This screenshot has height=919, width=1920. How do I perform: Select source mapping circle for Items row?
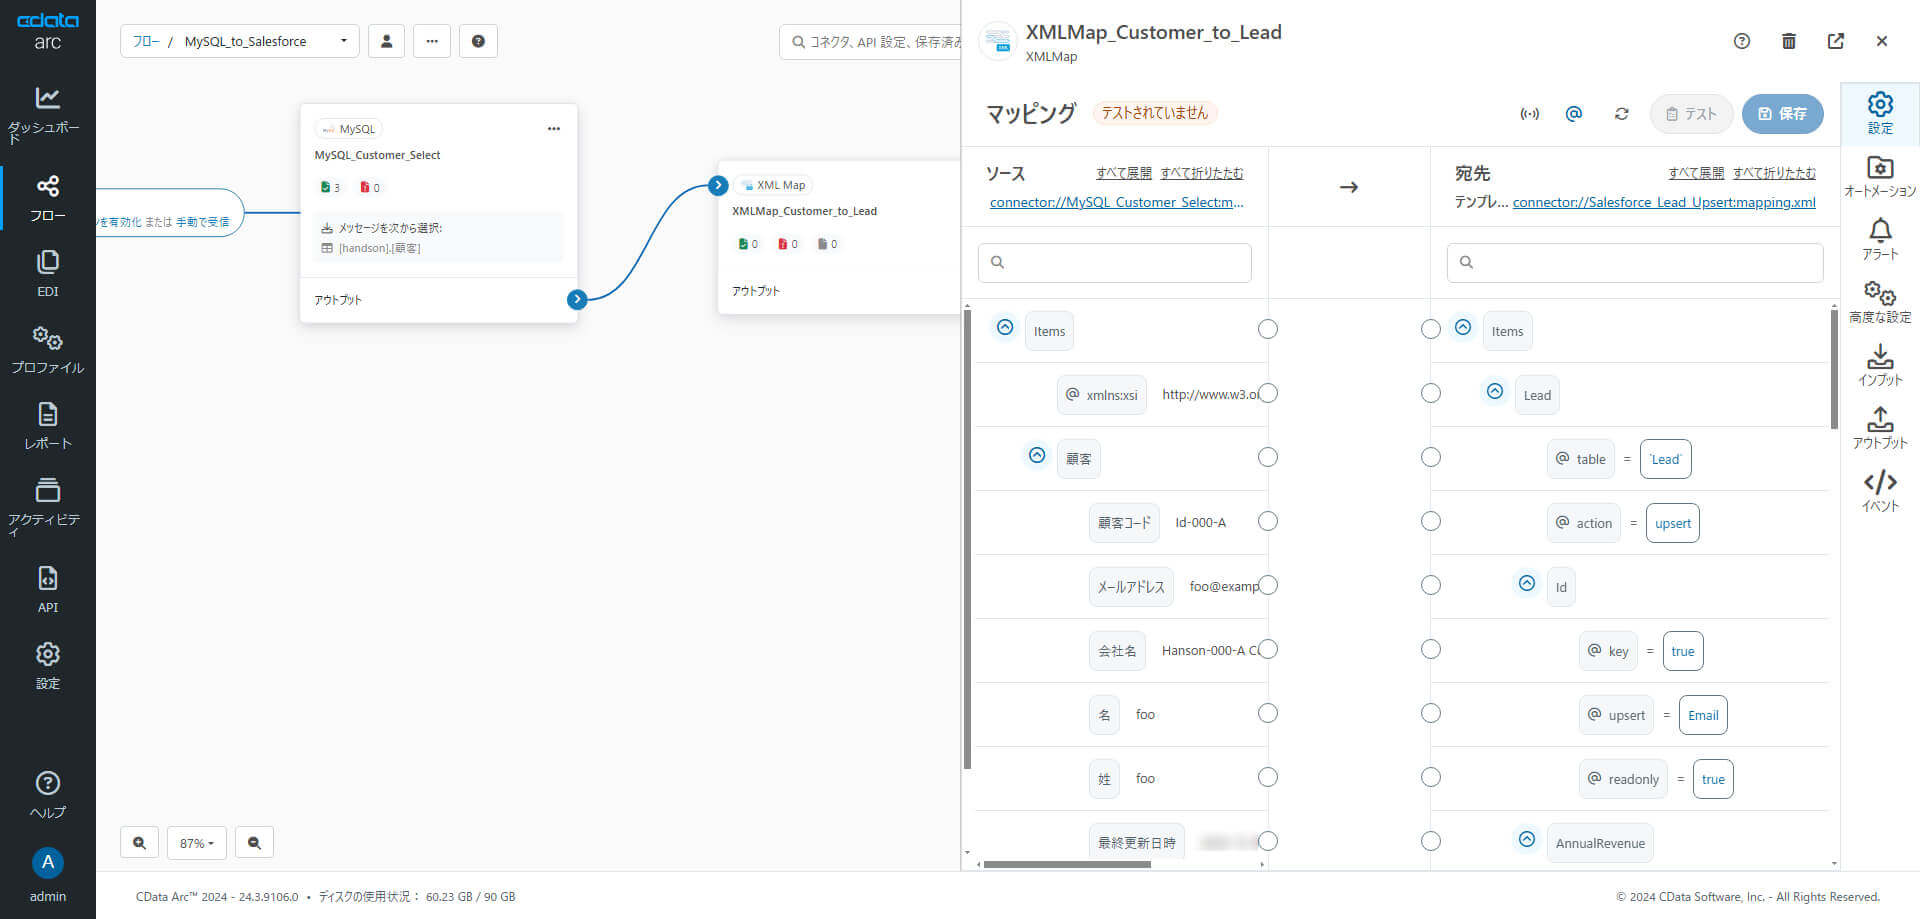(1268, 329)
